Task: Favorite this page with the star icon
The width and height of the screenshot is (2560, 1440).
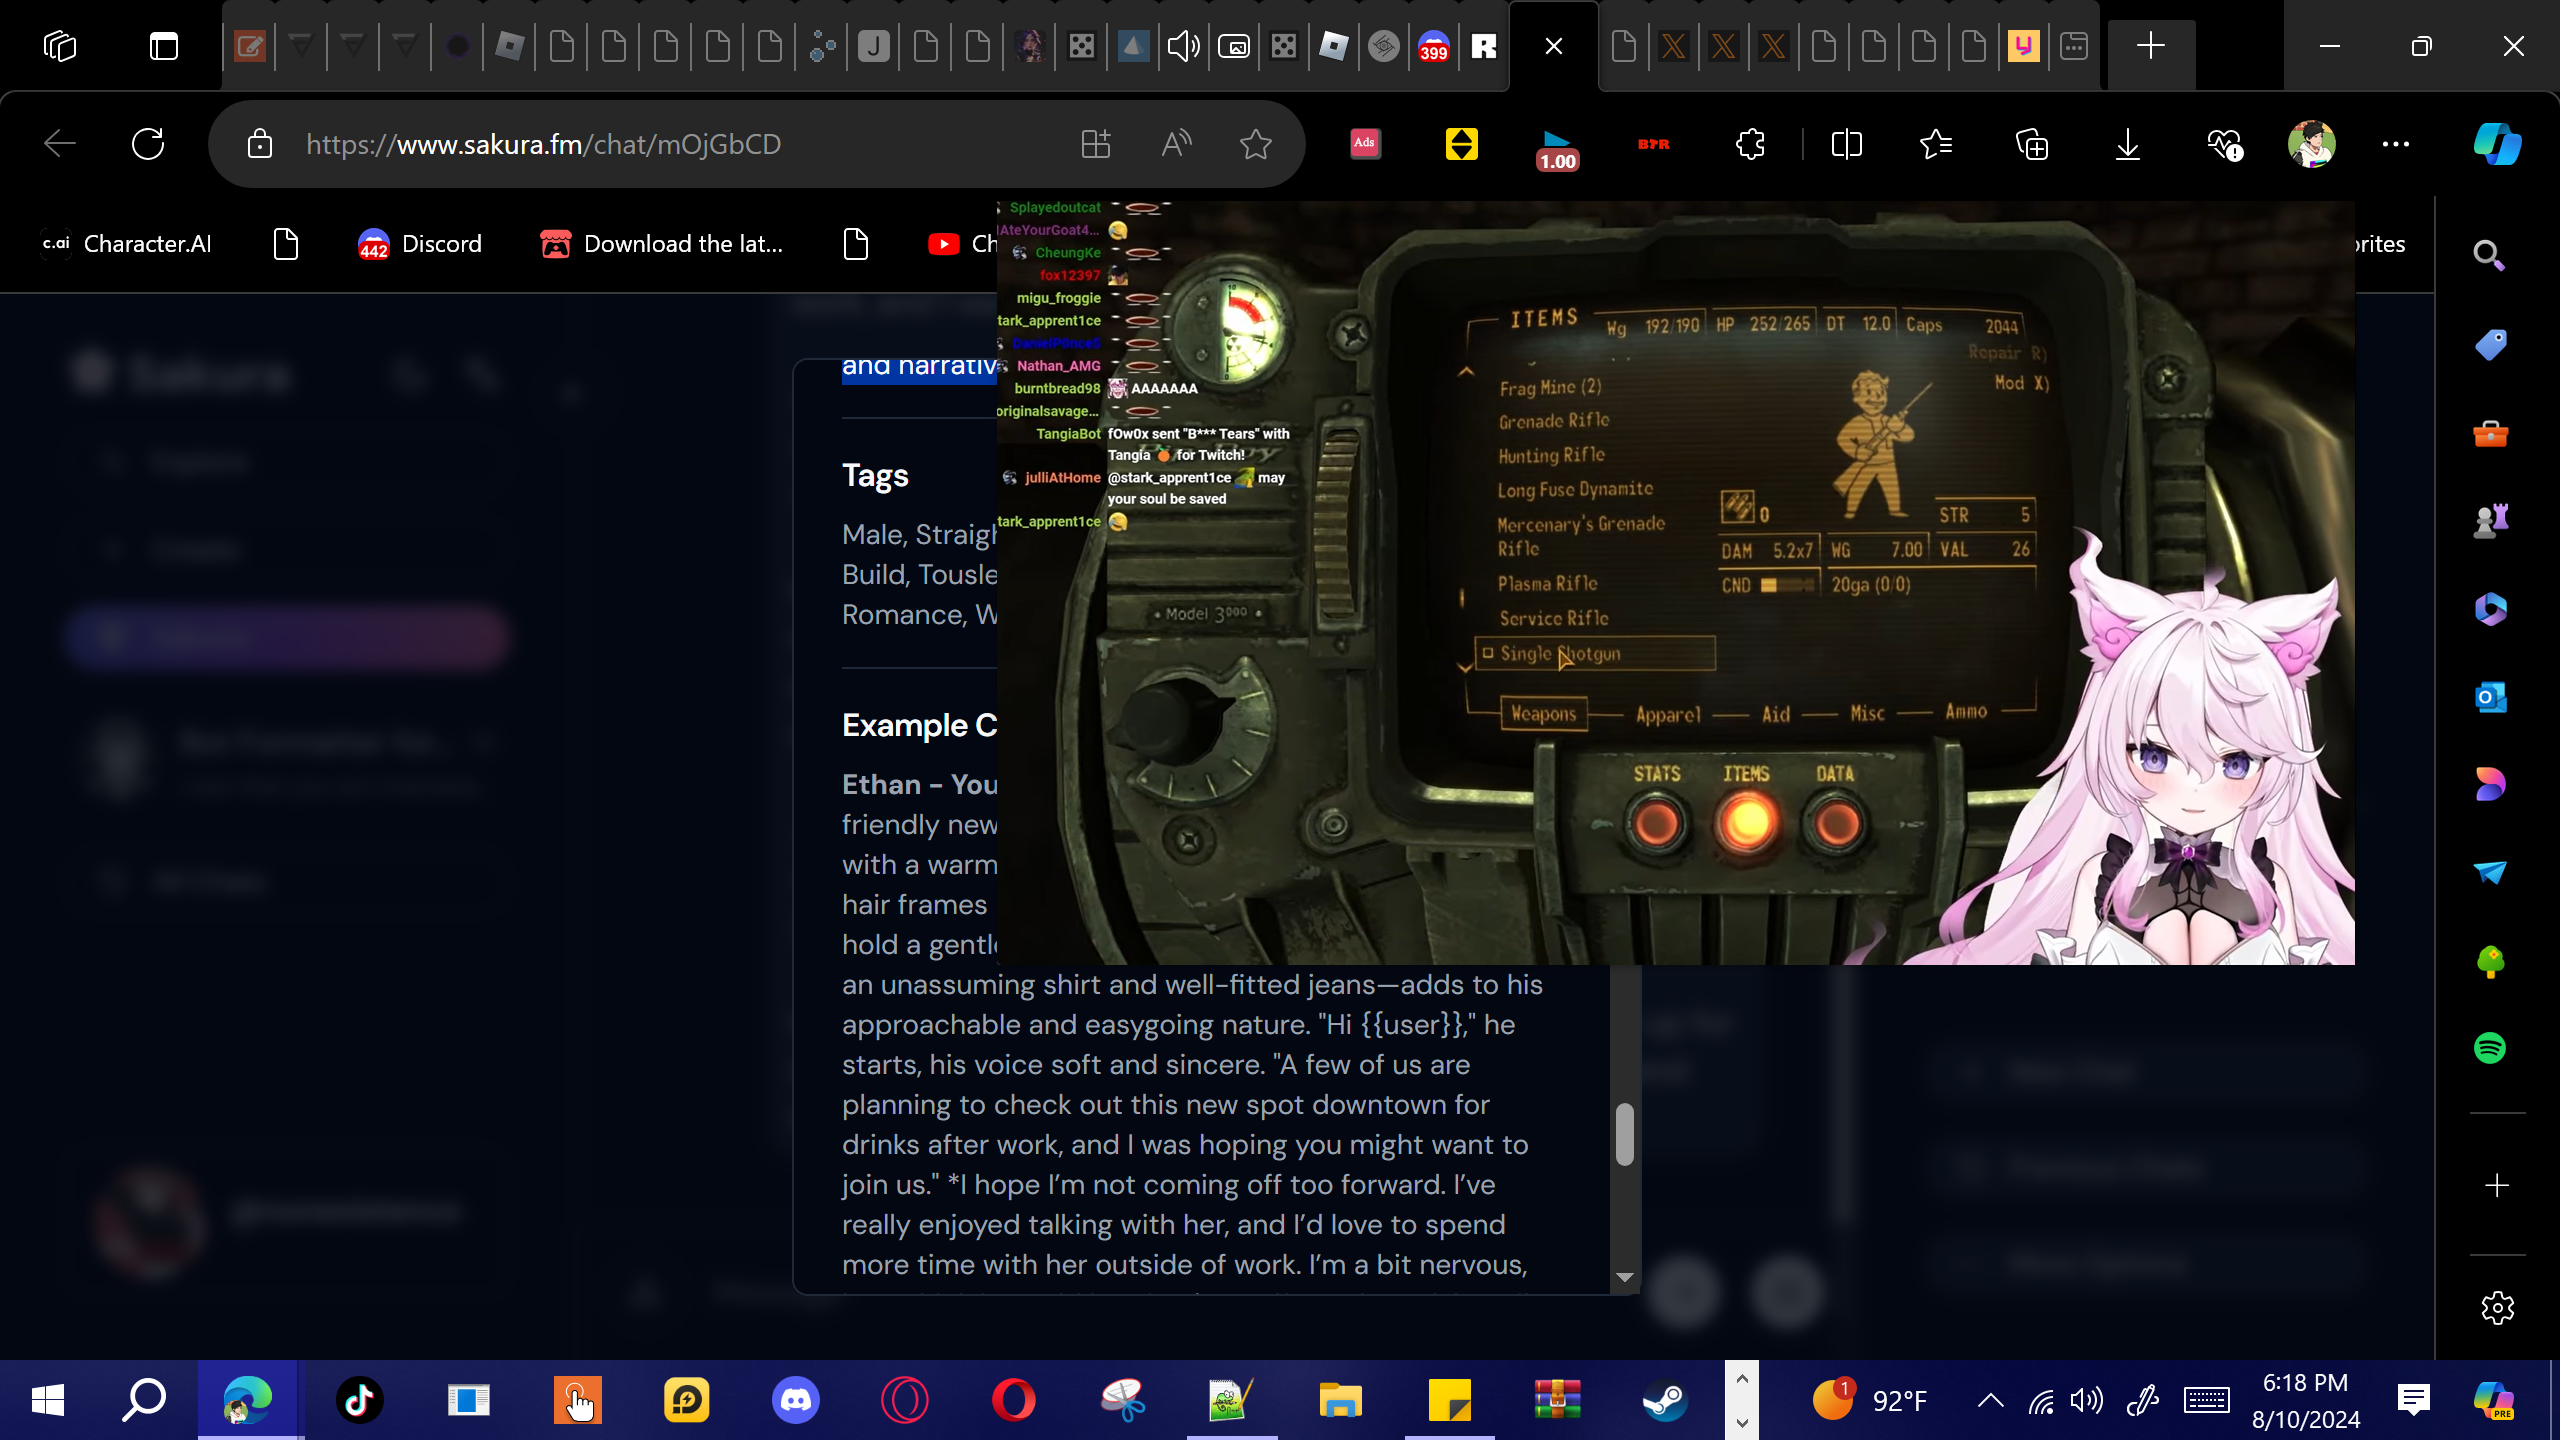Action: point(1255,144)
